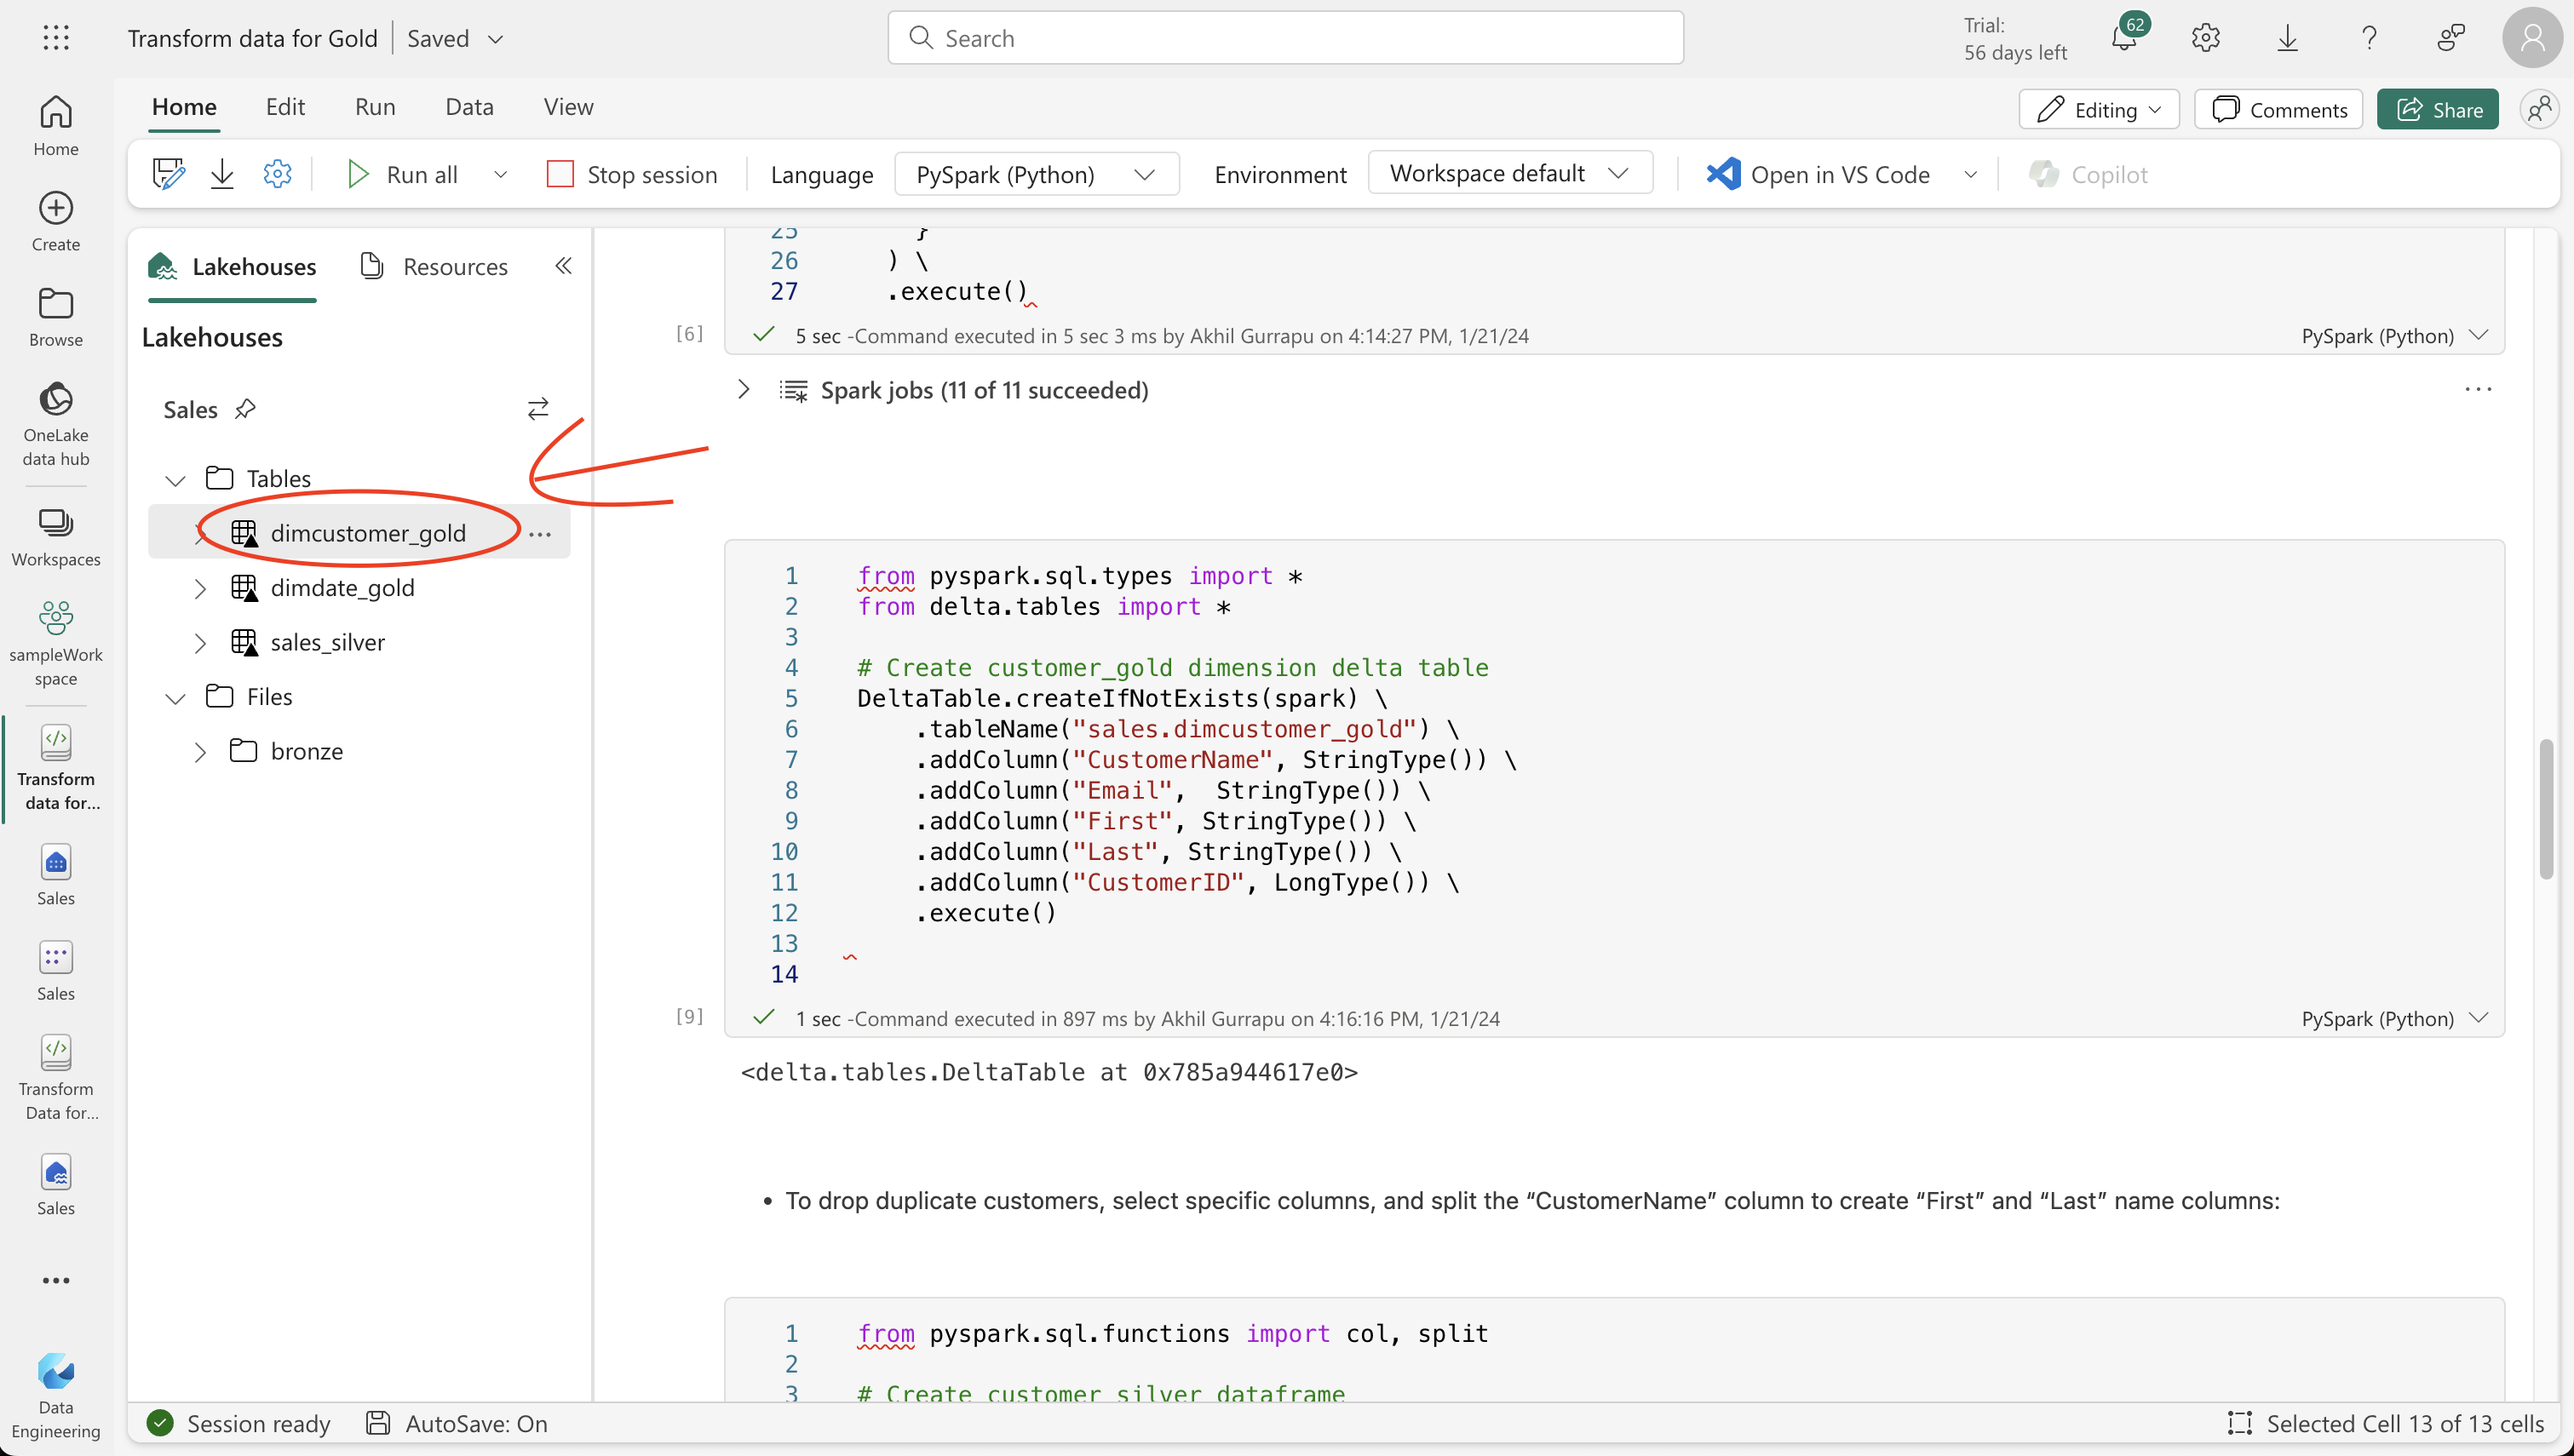The height and width of the screenshot is (1456, 2574).
Task: Open OneLake data hub
Action: 56,424
